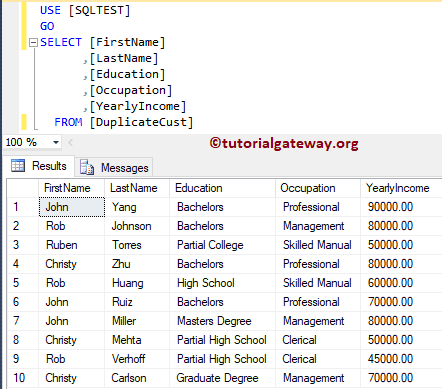This screenshot has height=389, width=442.
Task: Switch to the Messages tab
Action: pos(115,168)
